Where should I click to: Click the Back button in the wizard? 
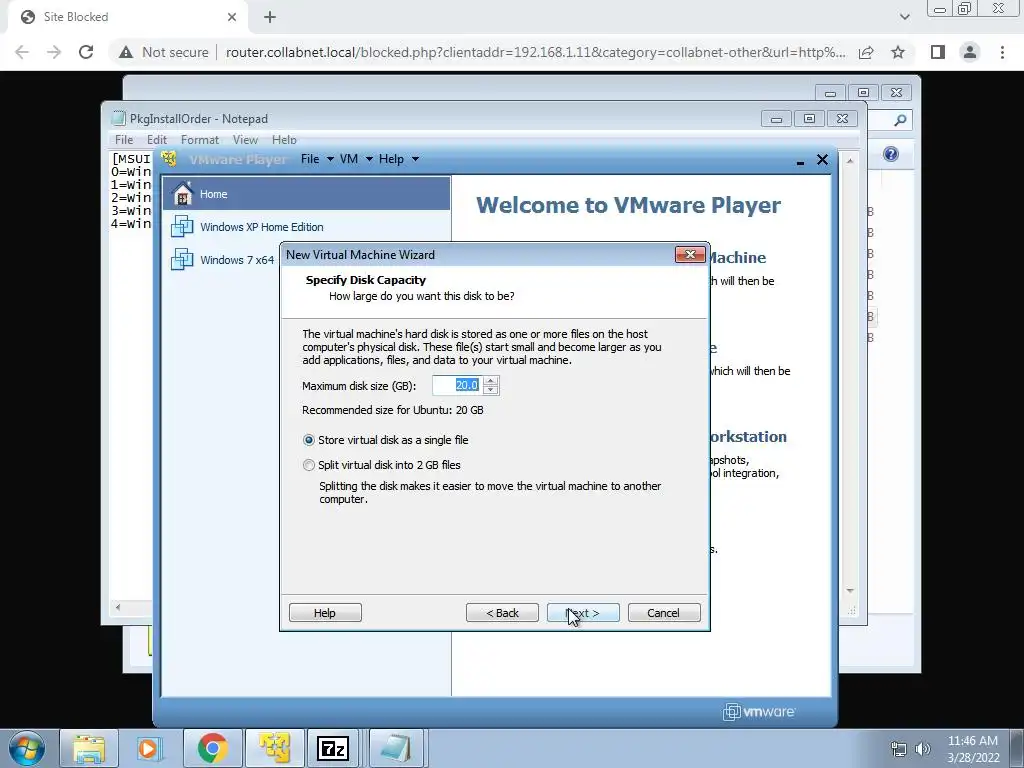point(502,613)
